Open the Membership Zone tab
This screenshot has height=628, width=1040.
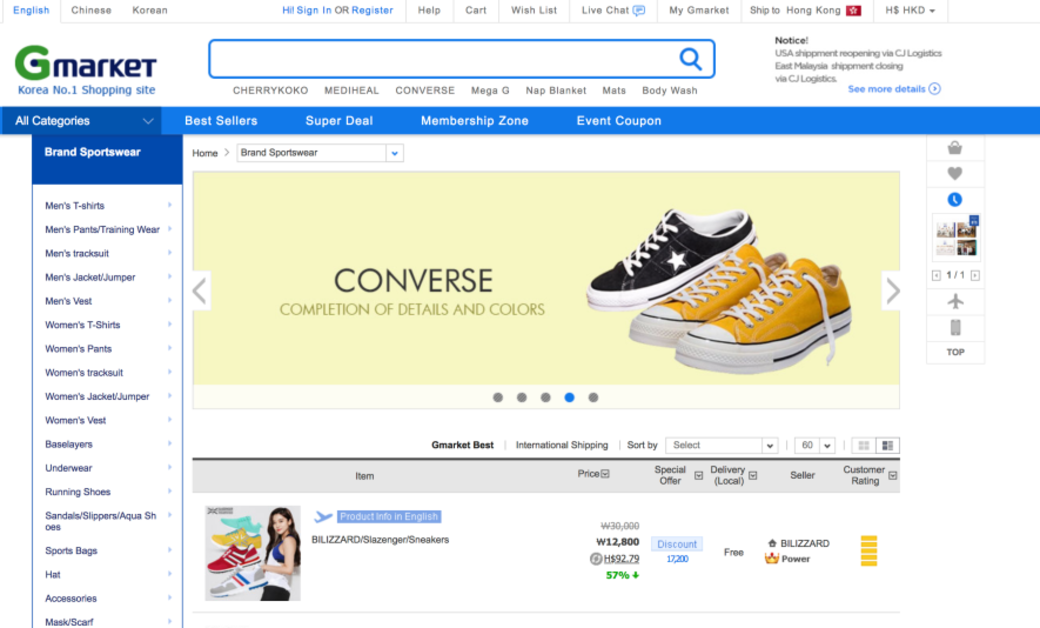coord(474,121)
